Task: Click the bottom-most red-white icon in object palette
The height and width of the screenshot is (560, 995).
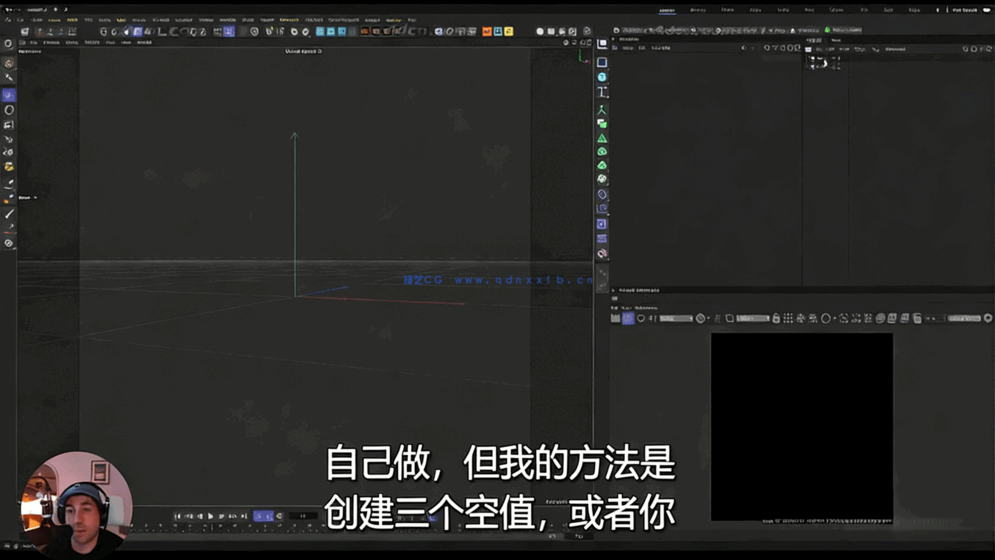Action: point(602,253)
